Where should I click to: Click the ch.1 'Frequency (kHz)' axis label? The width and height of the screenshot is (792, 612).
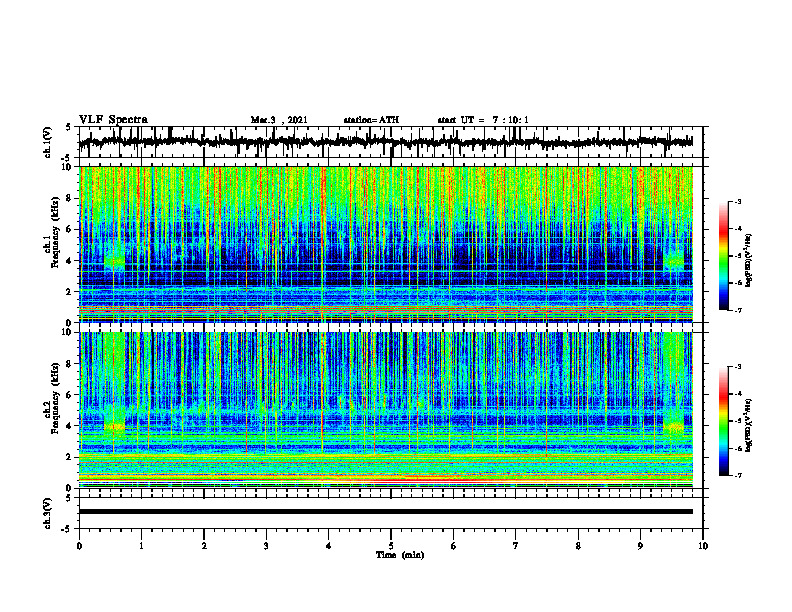click(55, 232)
